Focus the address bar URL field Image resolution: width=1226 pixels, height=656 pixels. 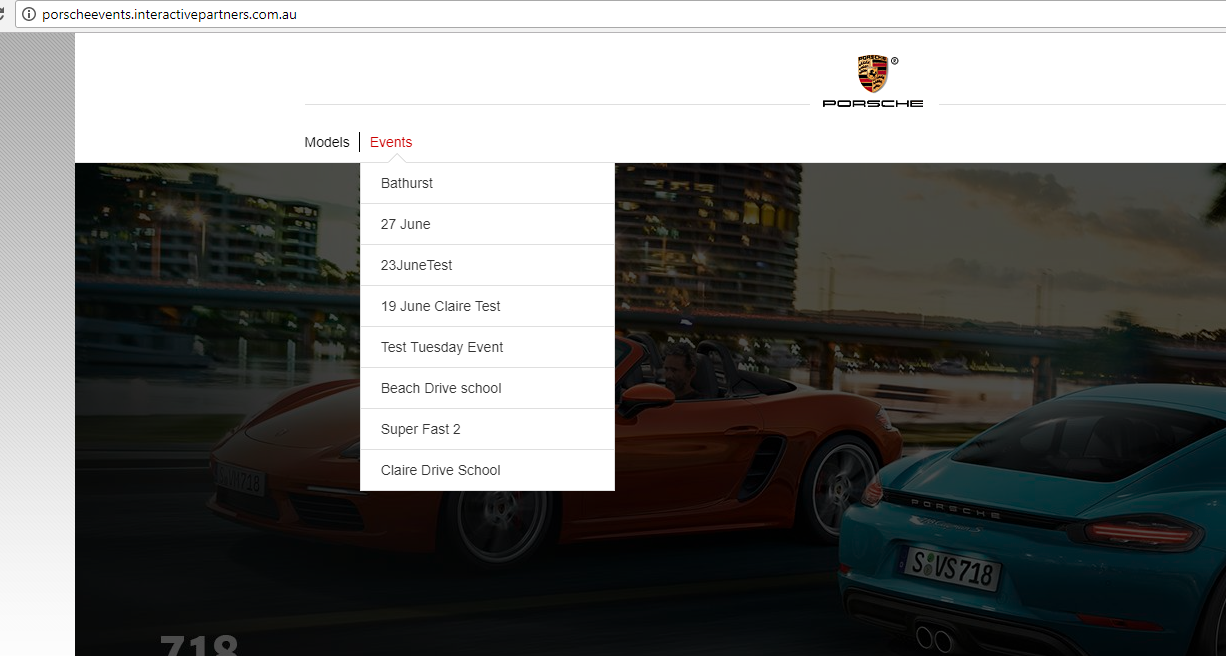(x=400, y=14)
